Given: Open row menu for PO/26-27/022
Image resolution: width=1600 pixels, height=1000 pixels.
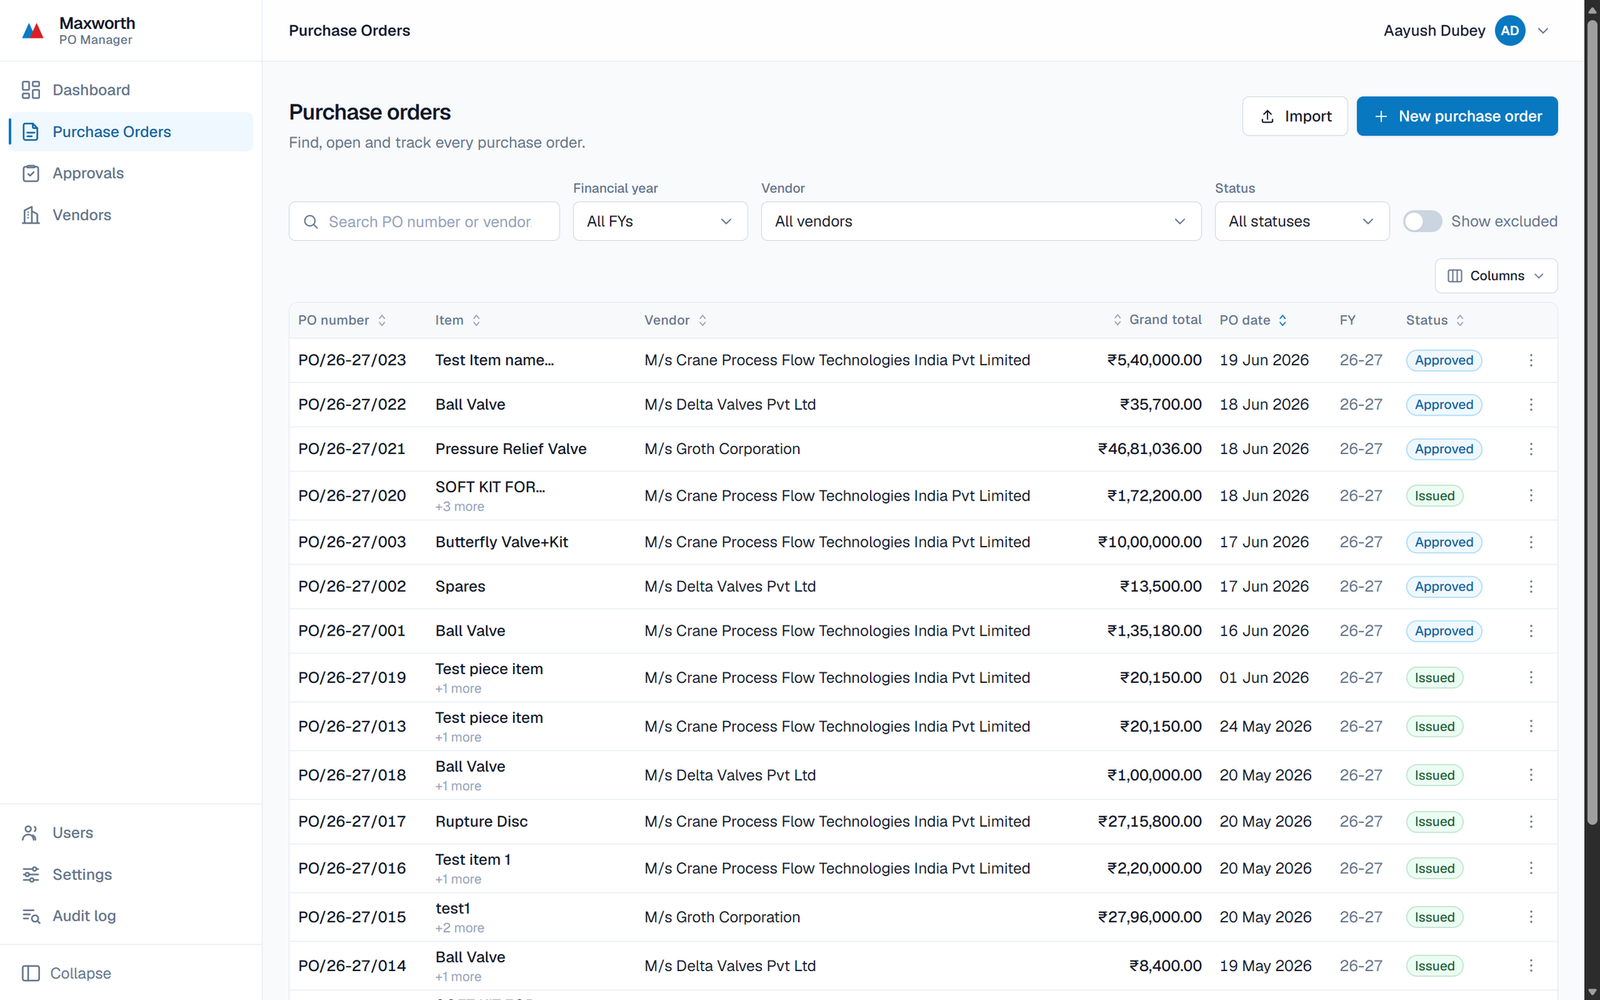Looking at the screenshot, I should [1531, 405].
